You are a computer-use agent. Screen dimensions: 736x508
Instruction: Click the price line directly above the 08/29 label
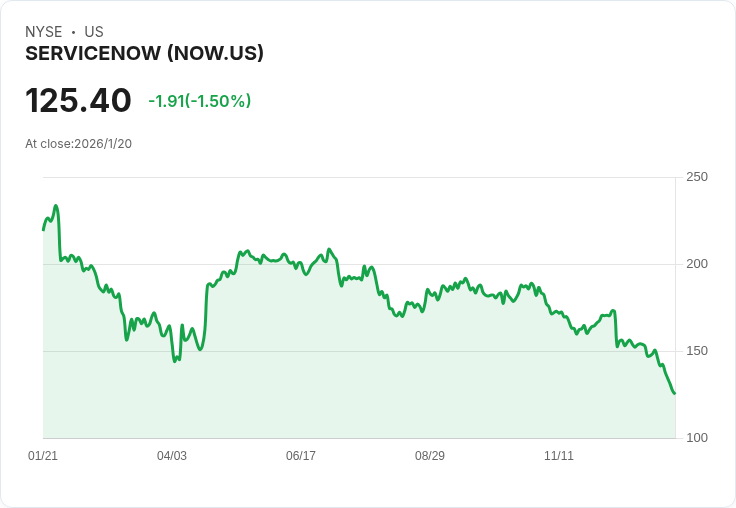click(x=430, y=294)
